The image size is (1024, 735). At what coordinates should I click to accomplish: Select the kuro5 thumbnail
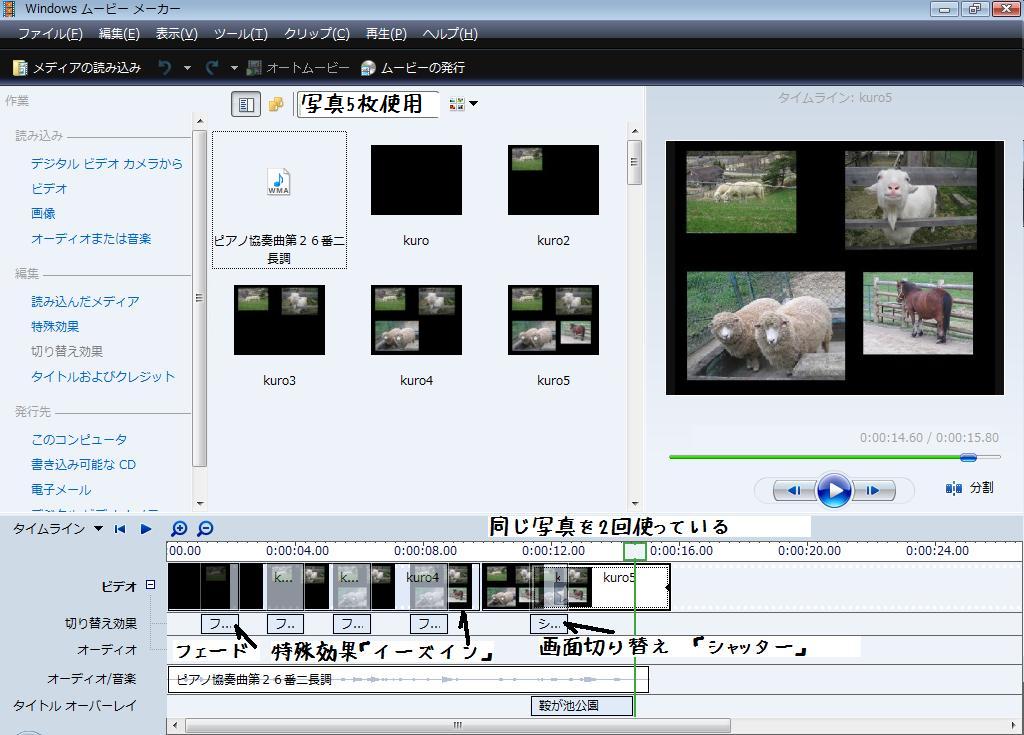553,320
